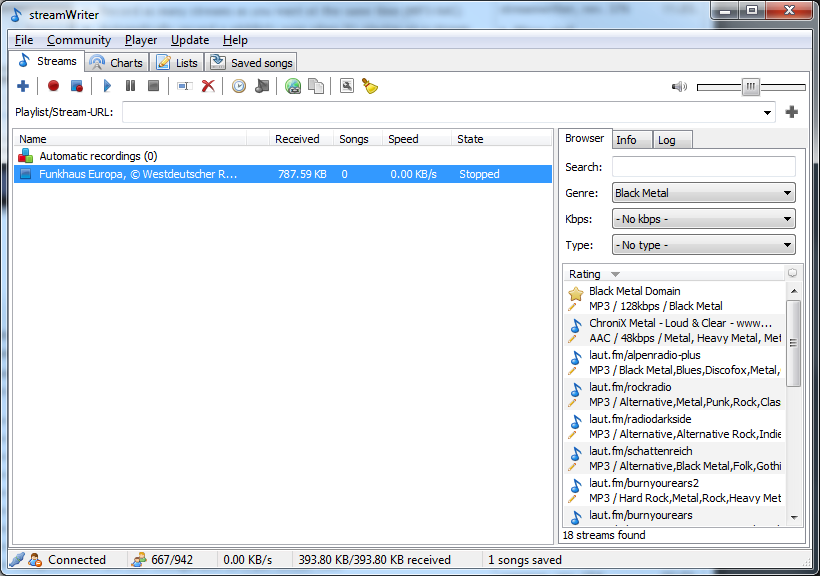
Task: Adjust the volume slider handle
Action: (x=750, y=86)
